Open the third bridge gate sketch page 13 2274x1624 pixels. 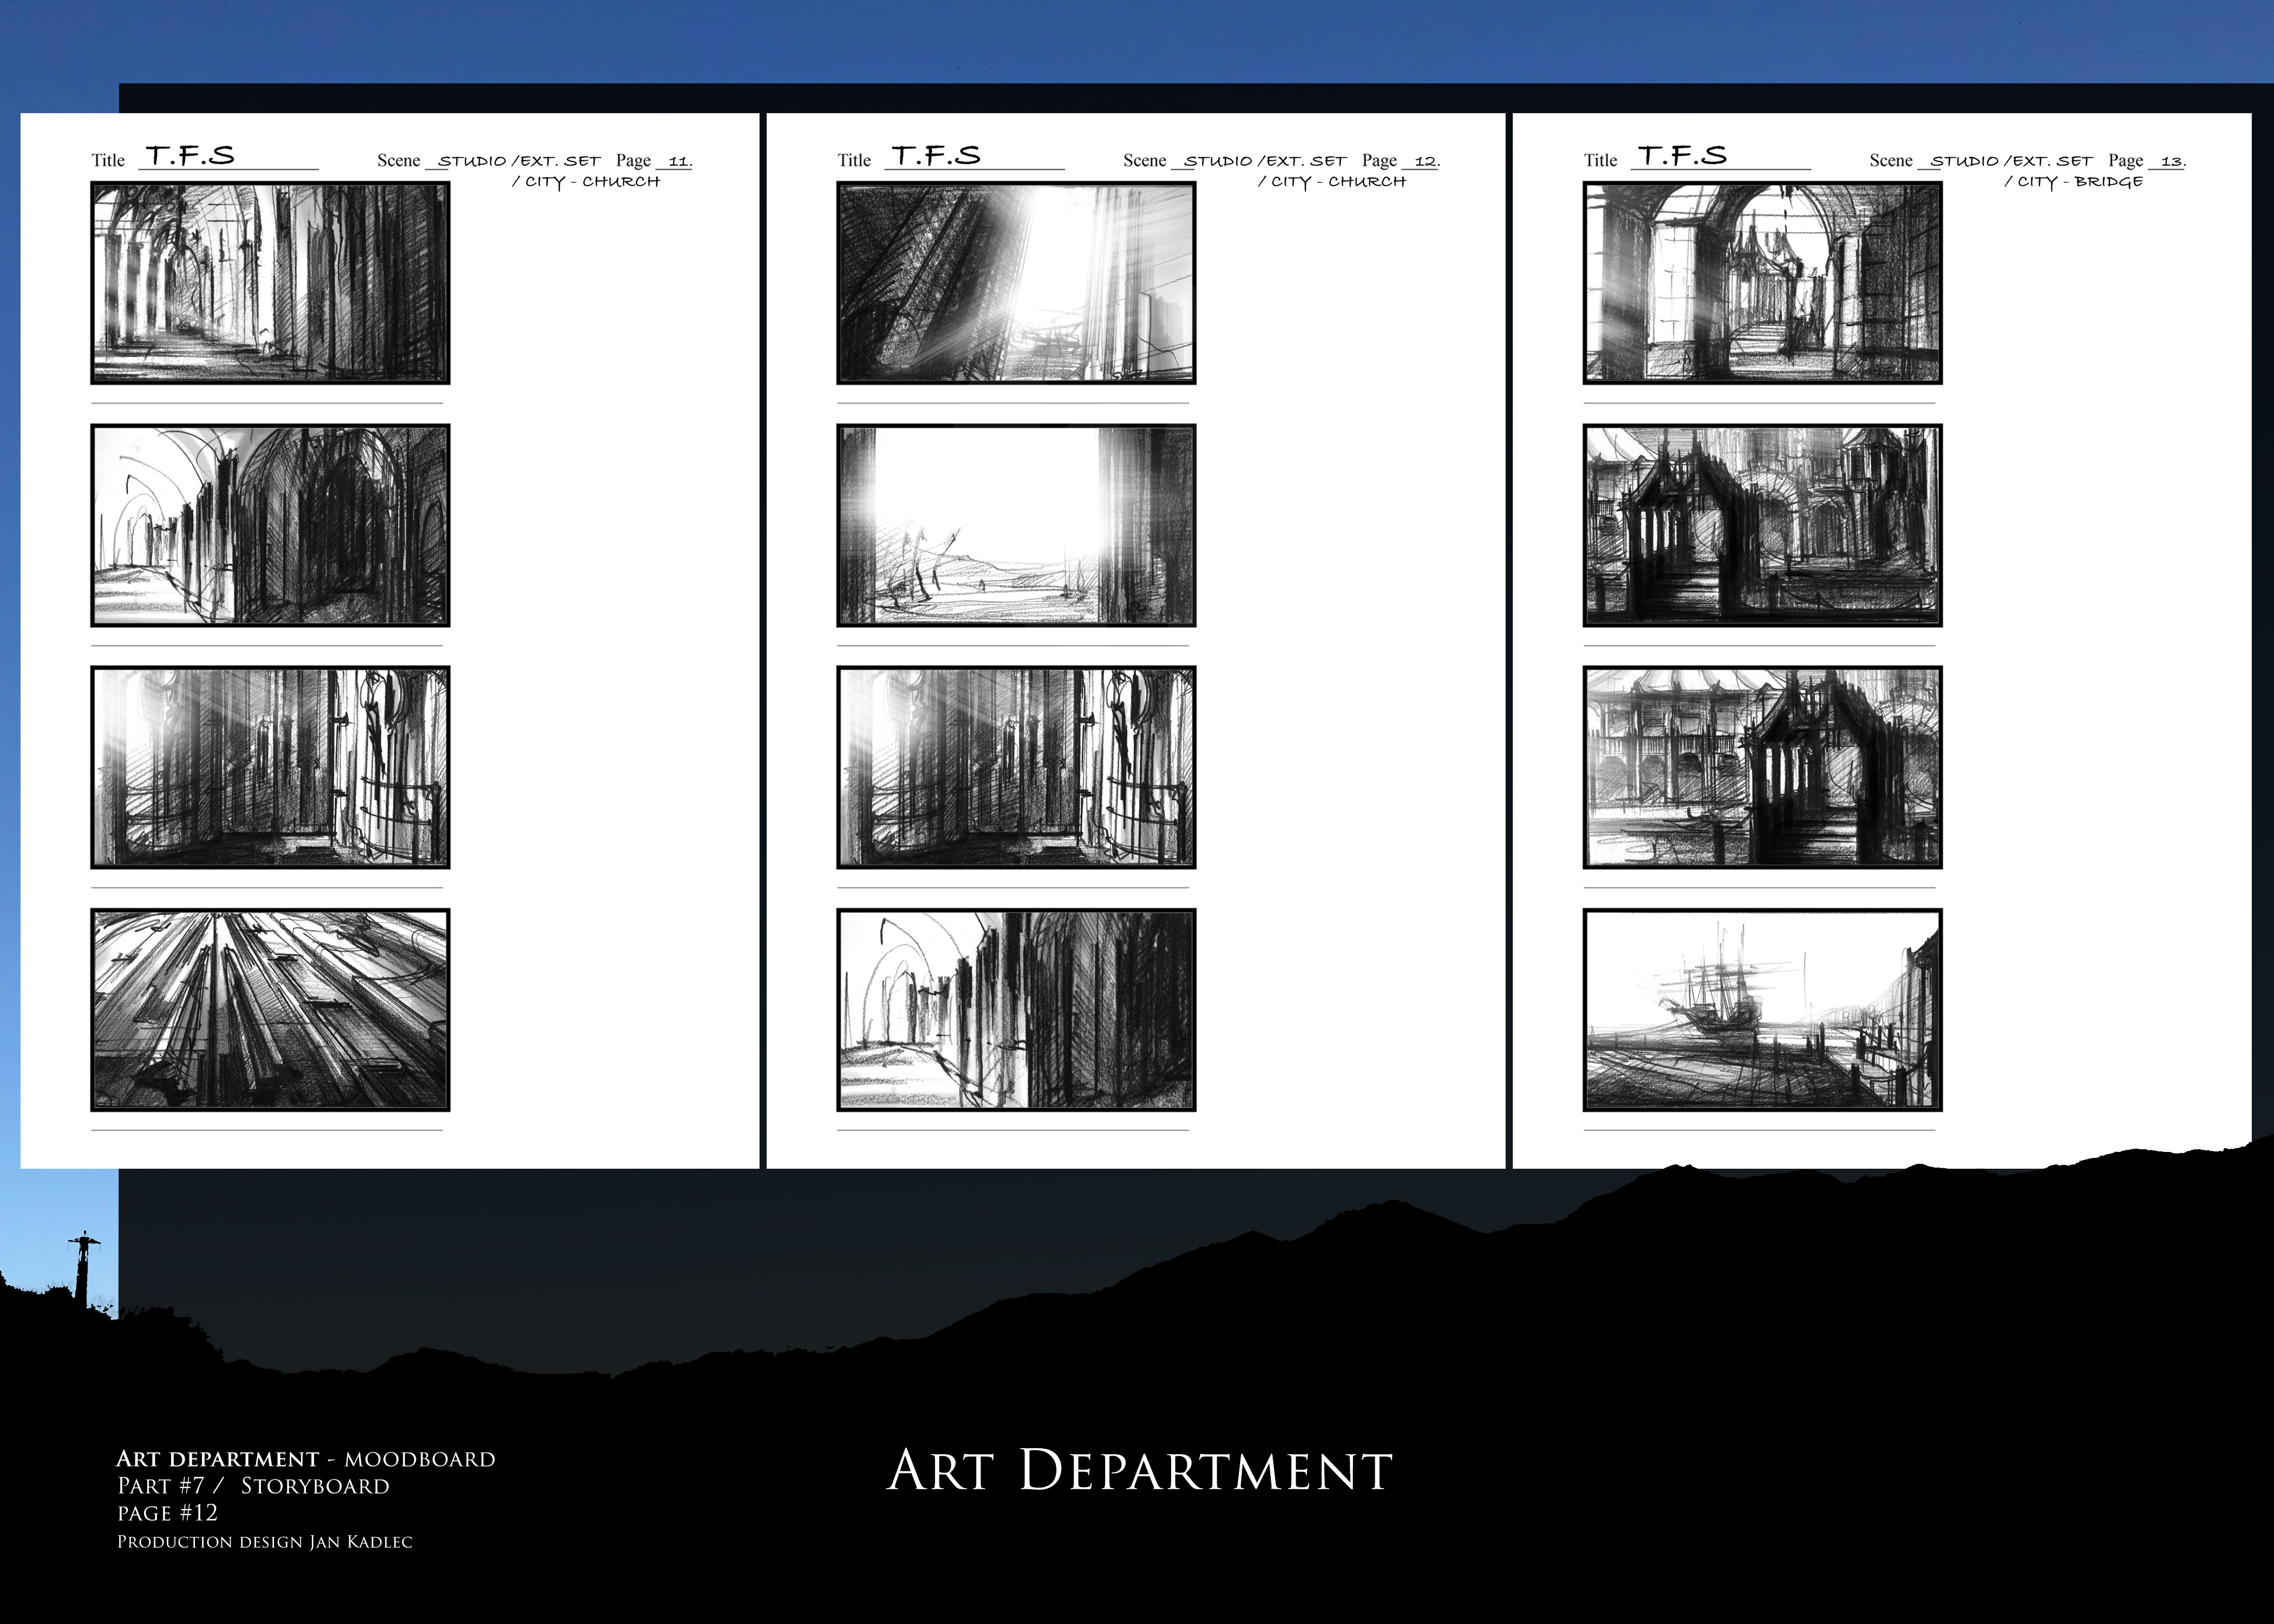coord(1762,767)
